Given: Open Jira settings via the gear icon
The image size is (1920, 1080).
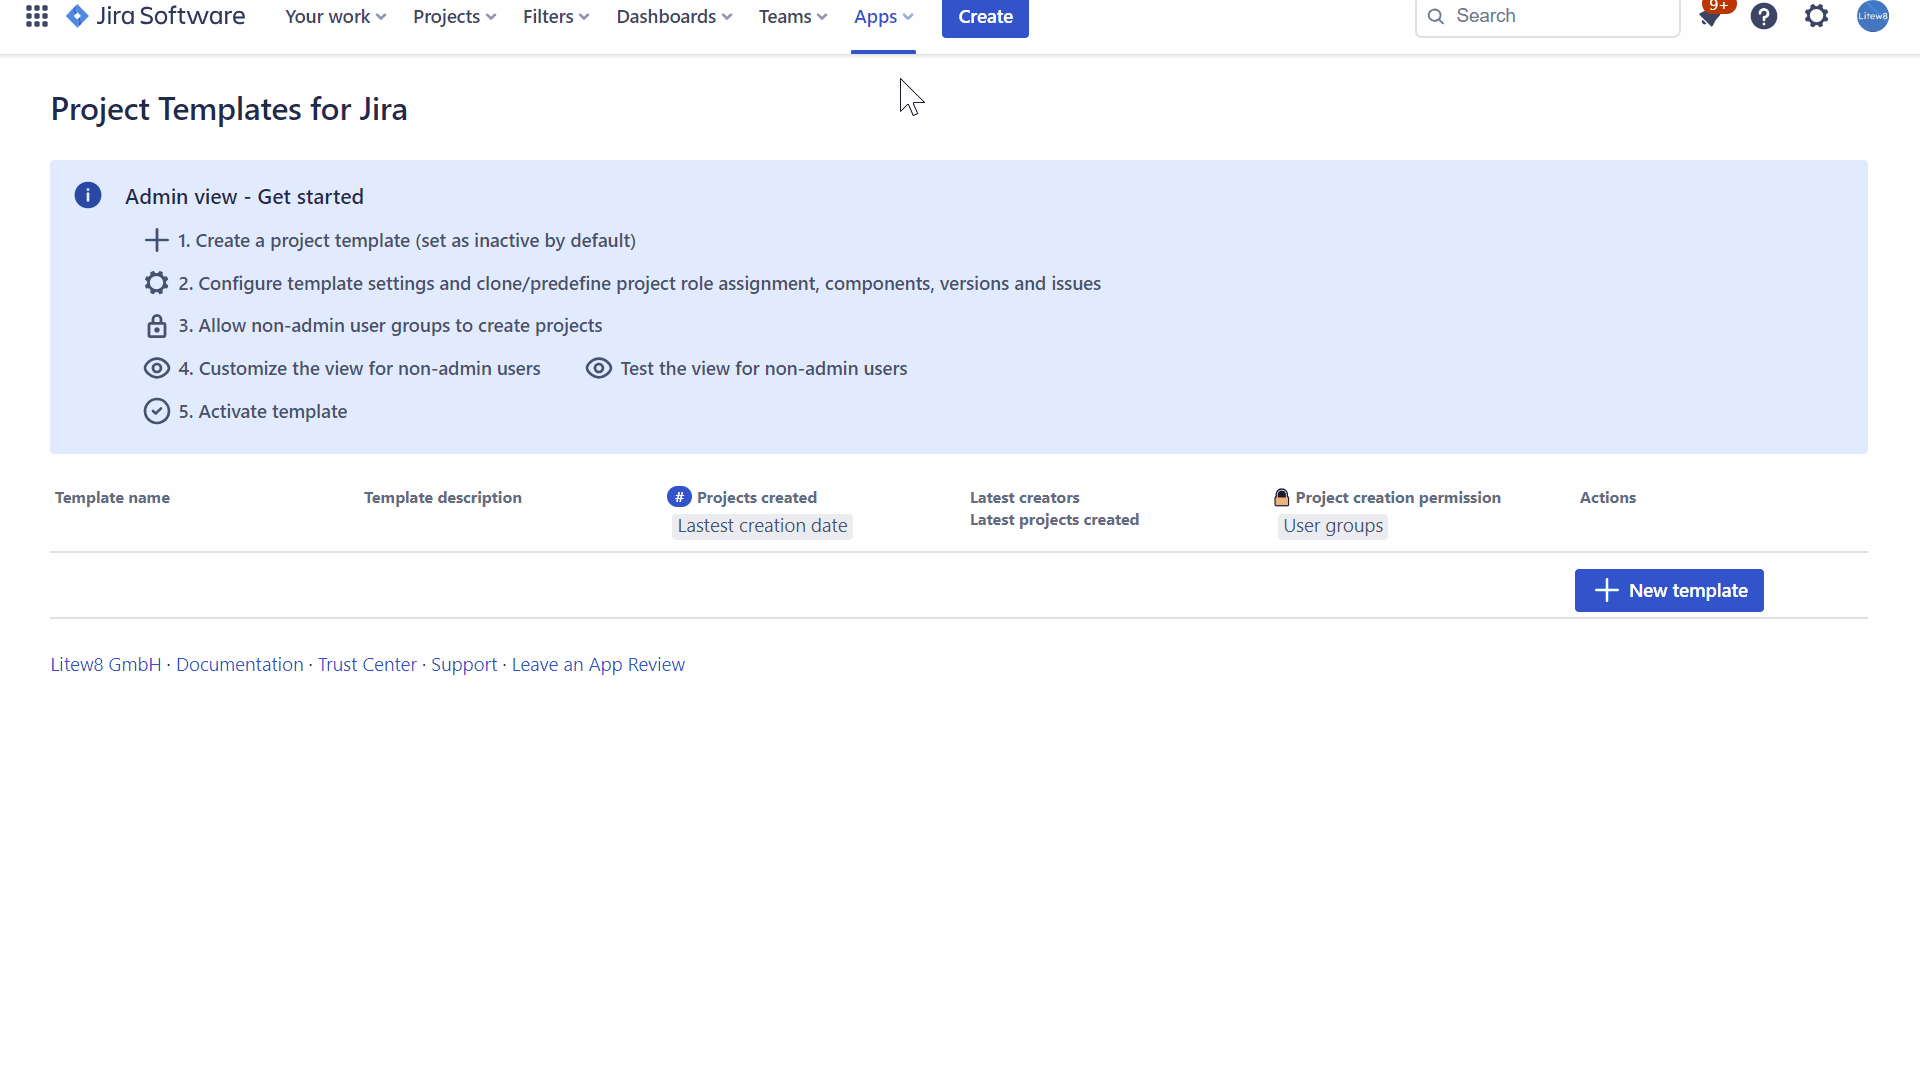Looking at the screenshot, I should pos(1817,16).
